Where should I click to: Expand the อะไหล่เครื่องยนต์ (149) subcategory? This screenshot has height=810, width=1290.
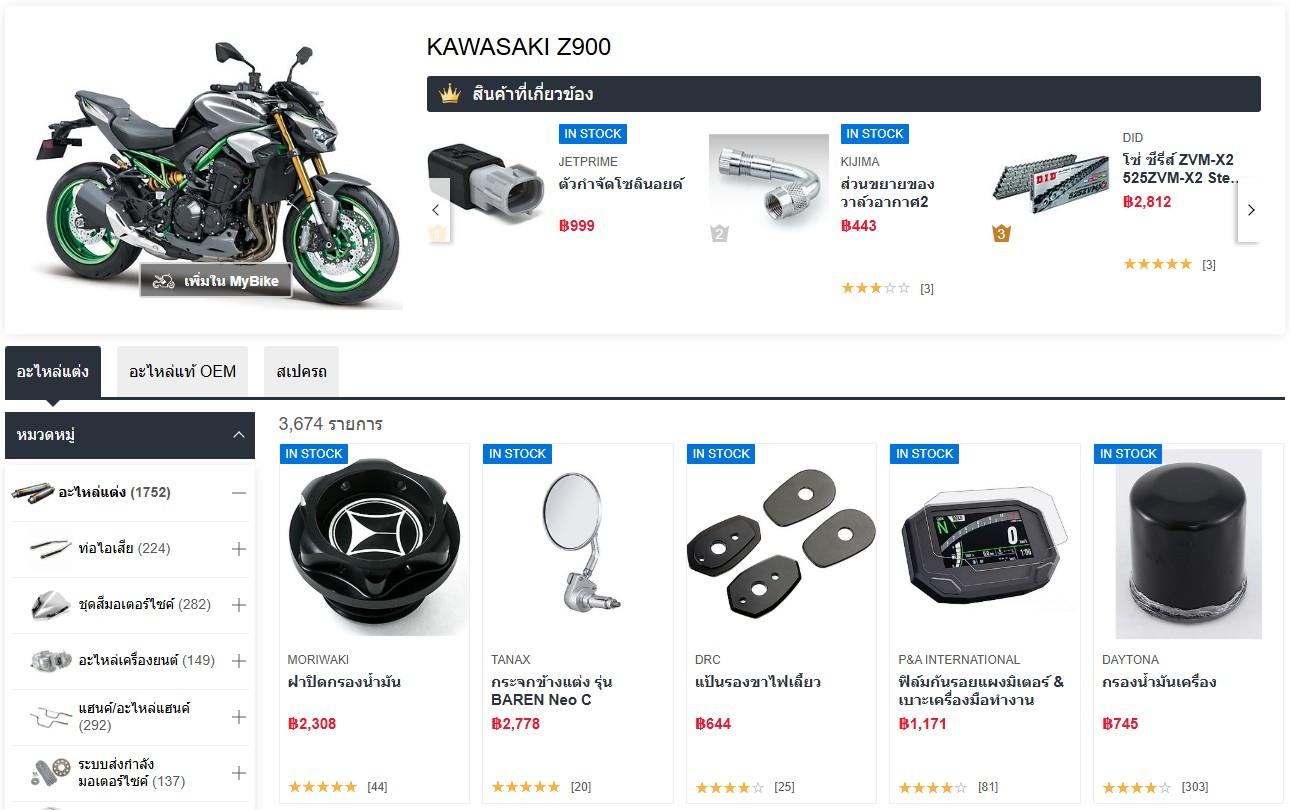coord(238,660)
